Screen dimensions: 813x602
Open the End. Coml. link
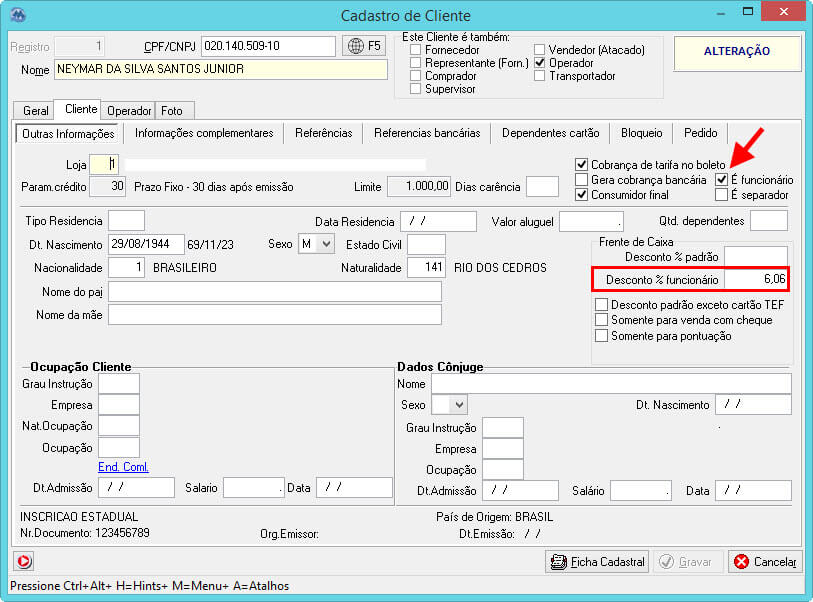[x=123, y=467]
